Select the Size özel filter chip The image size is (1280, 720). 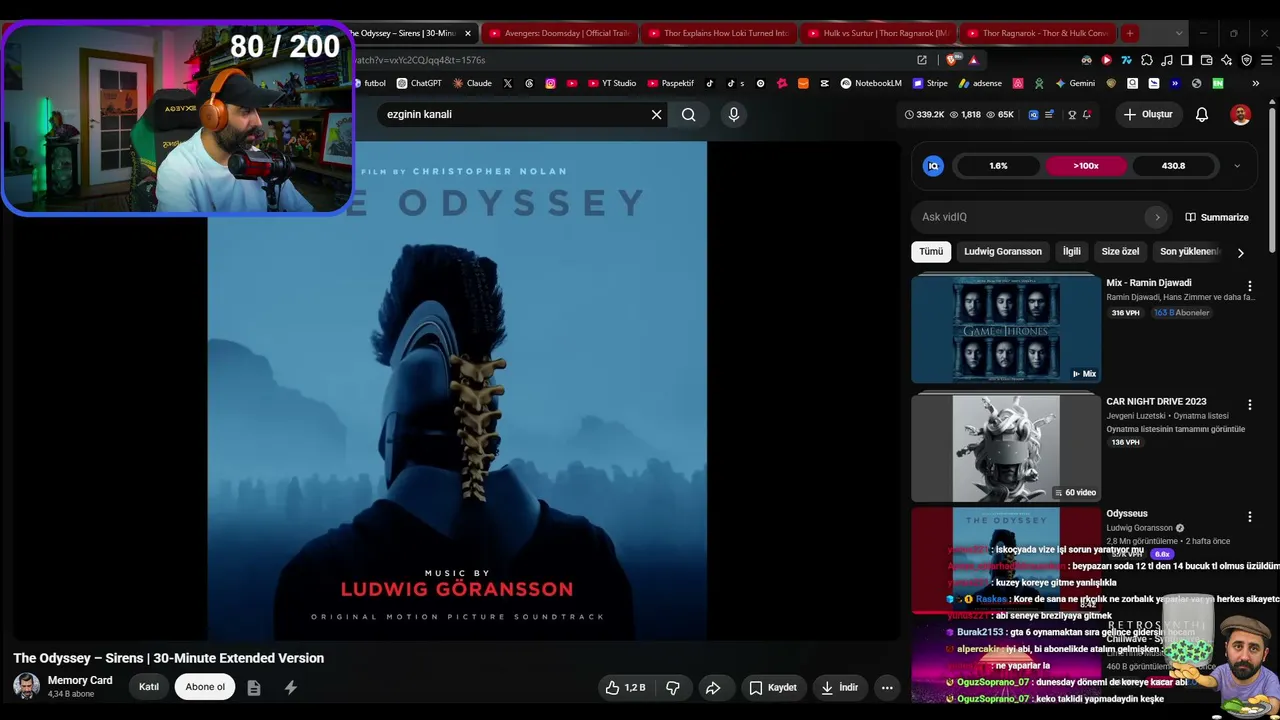1120,252
